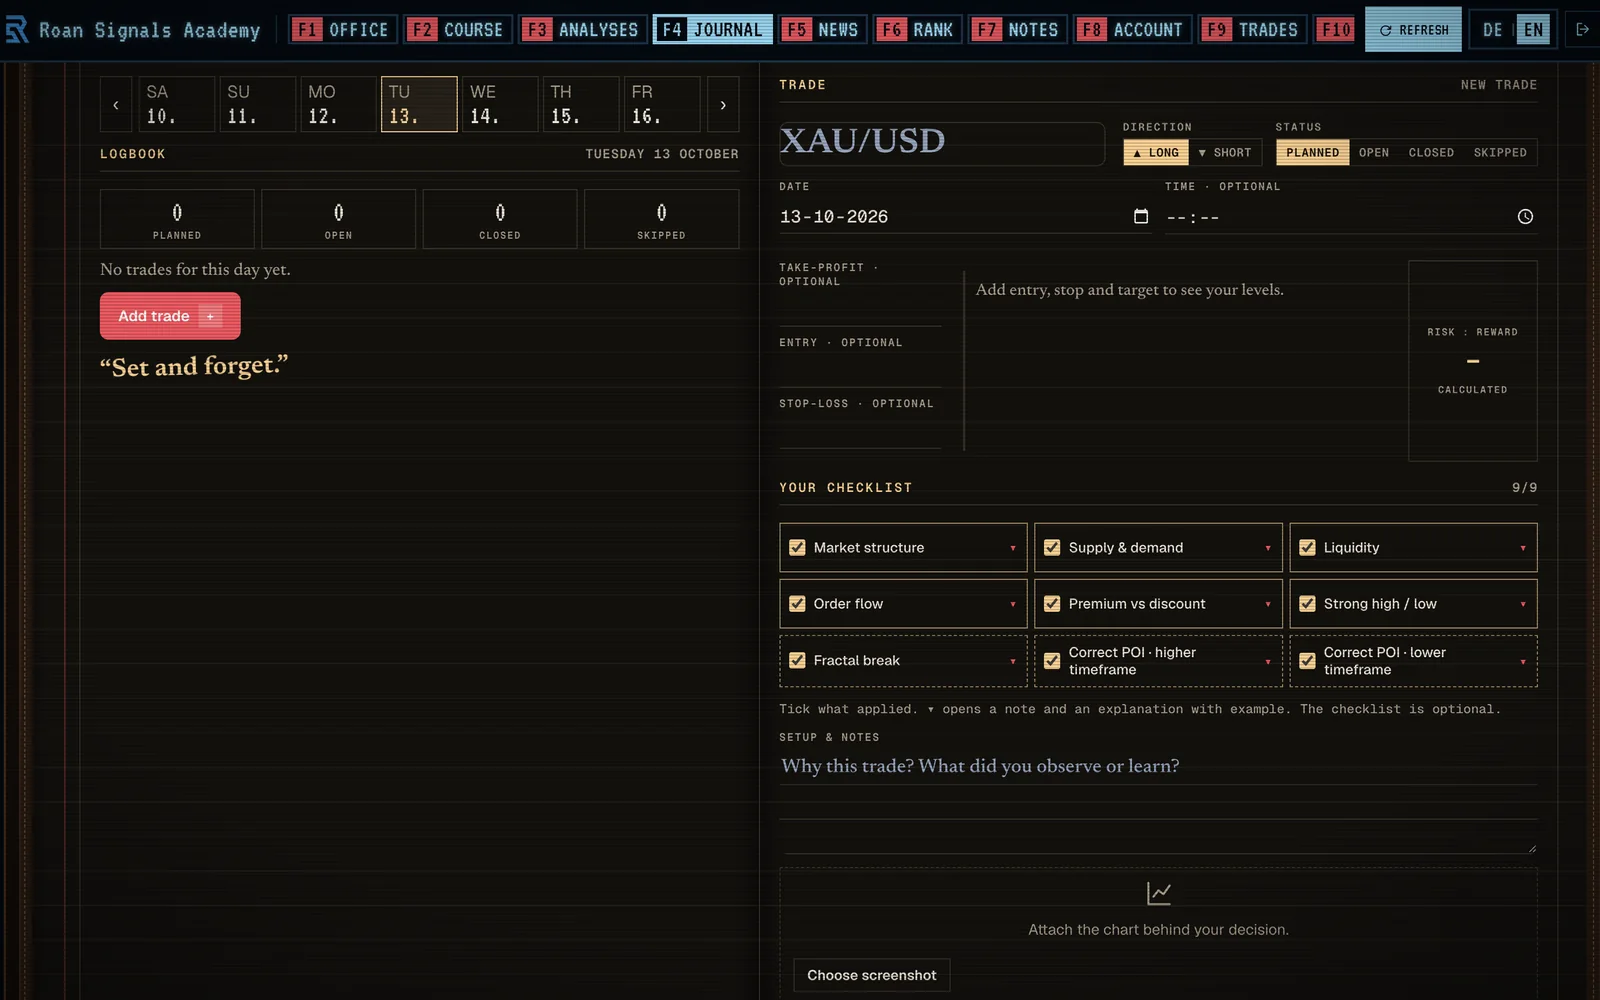This screenshot has width=1600, height=1000.
Task: Untick the Fractal break checkbox
Action: [797, 660]
